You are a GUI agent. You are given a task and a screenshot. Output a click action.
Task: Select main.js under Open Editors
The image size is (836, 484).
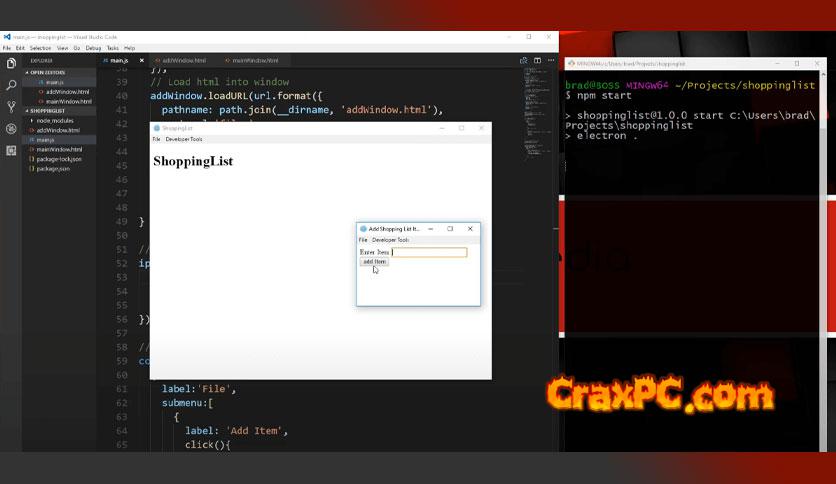(54, 82)
